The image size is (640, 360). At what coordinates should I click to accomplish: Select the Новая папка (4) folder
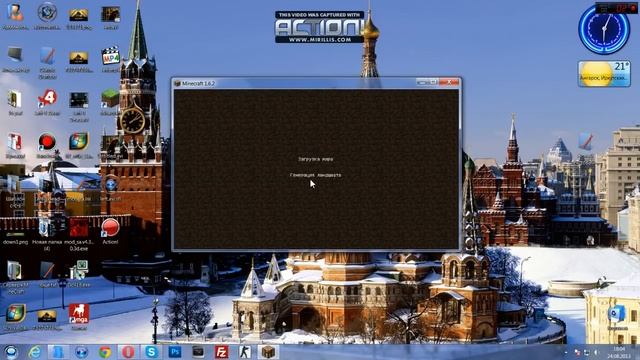(x=47, y=234)
